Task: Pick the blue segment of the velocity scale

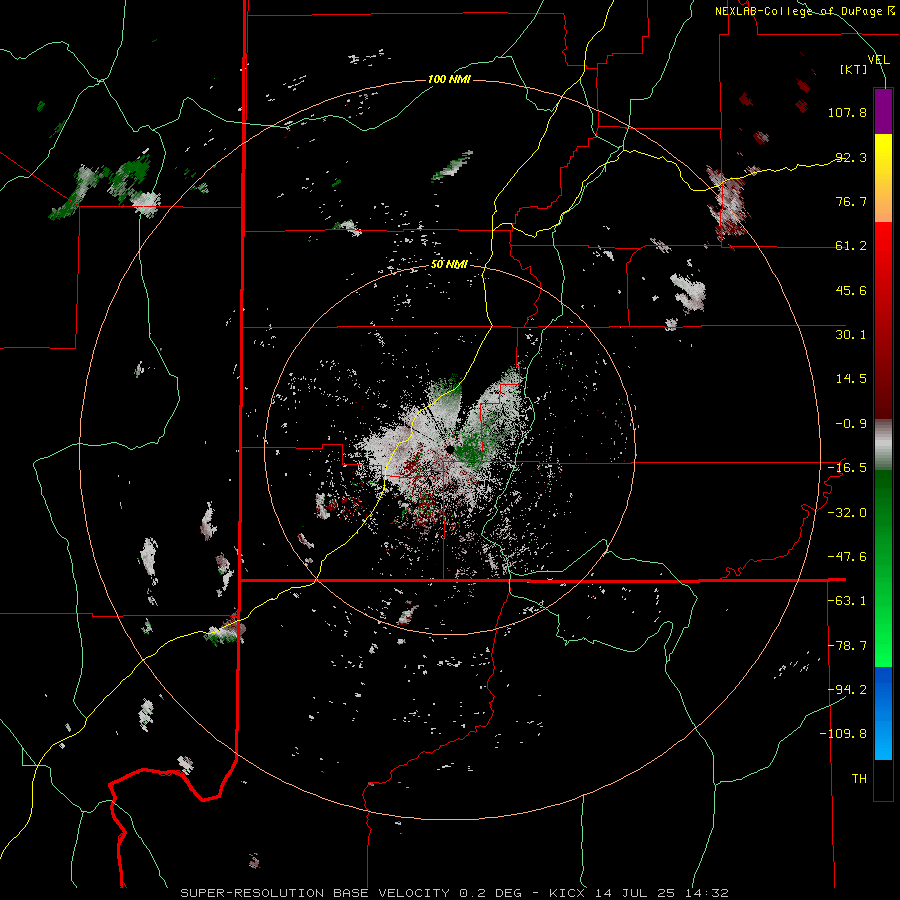Action: (x=883, y=713)
